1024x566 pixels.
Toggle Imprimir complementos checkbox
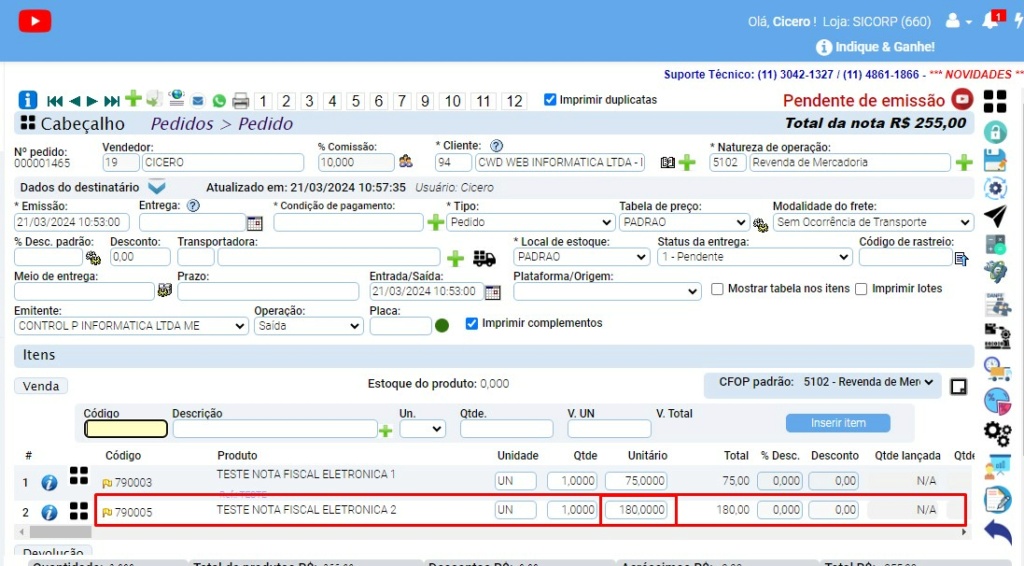pyautogui.click(x=472, y=323)
